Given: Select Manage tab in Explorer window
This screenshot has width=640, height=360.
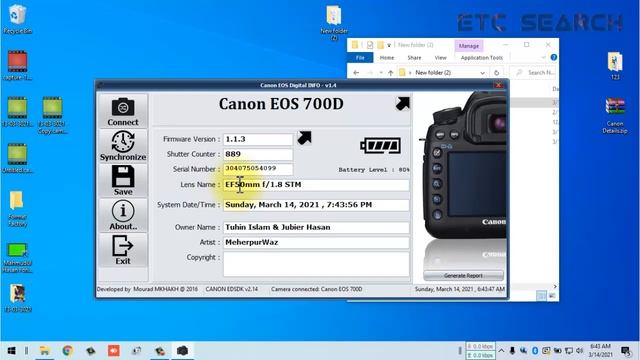Looking at the screenshot, I should point(469,46).
